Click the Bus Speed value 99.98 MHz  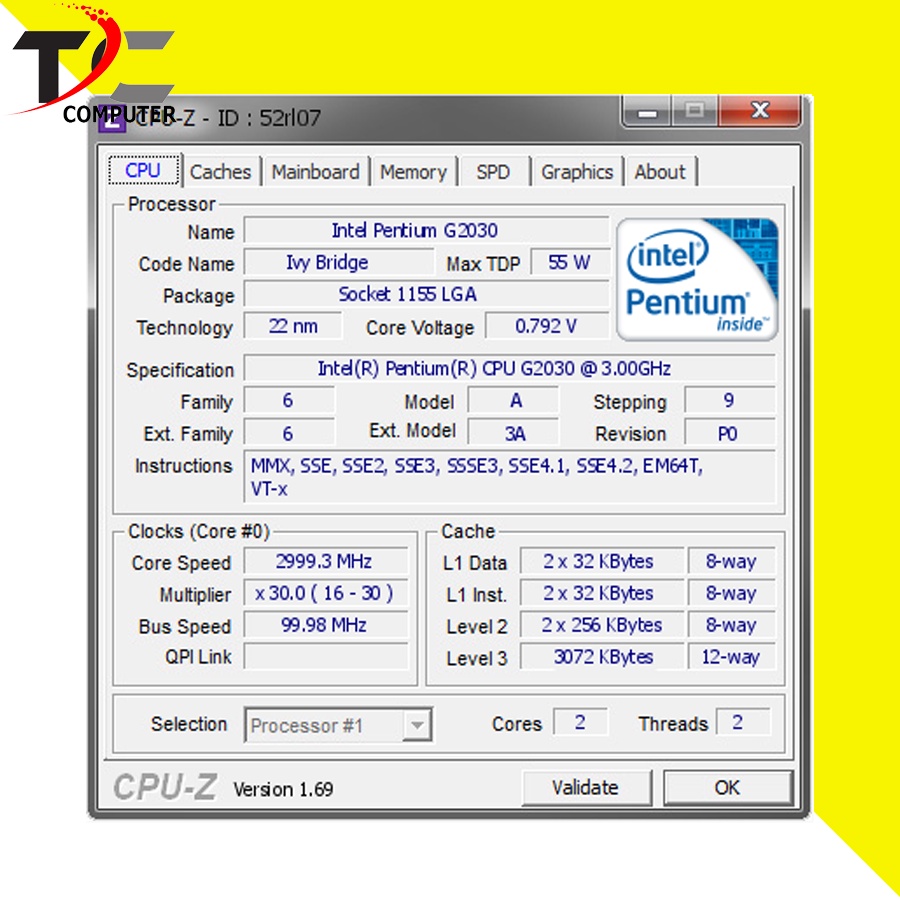click(x=326, y=625)
